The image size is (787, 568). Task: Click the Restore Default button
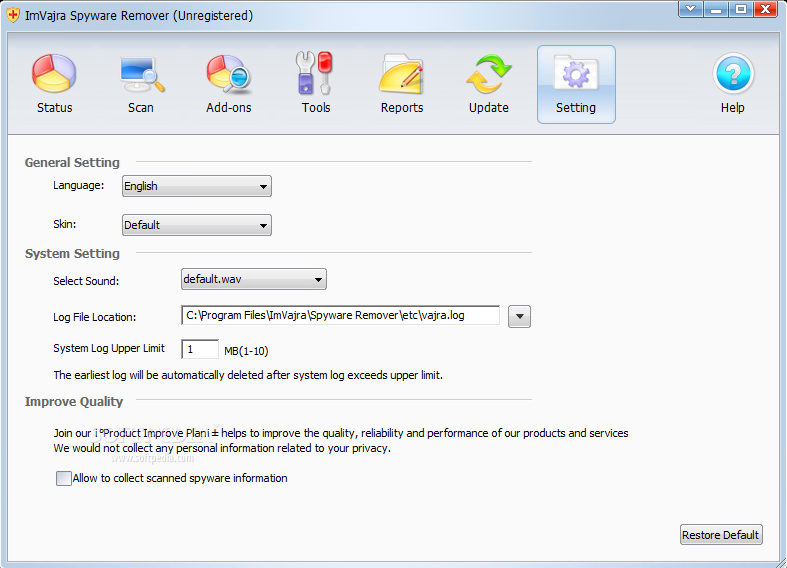[x=721, y=535]
